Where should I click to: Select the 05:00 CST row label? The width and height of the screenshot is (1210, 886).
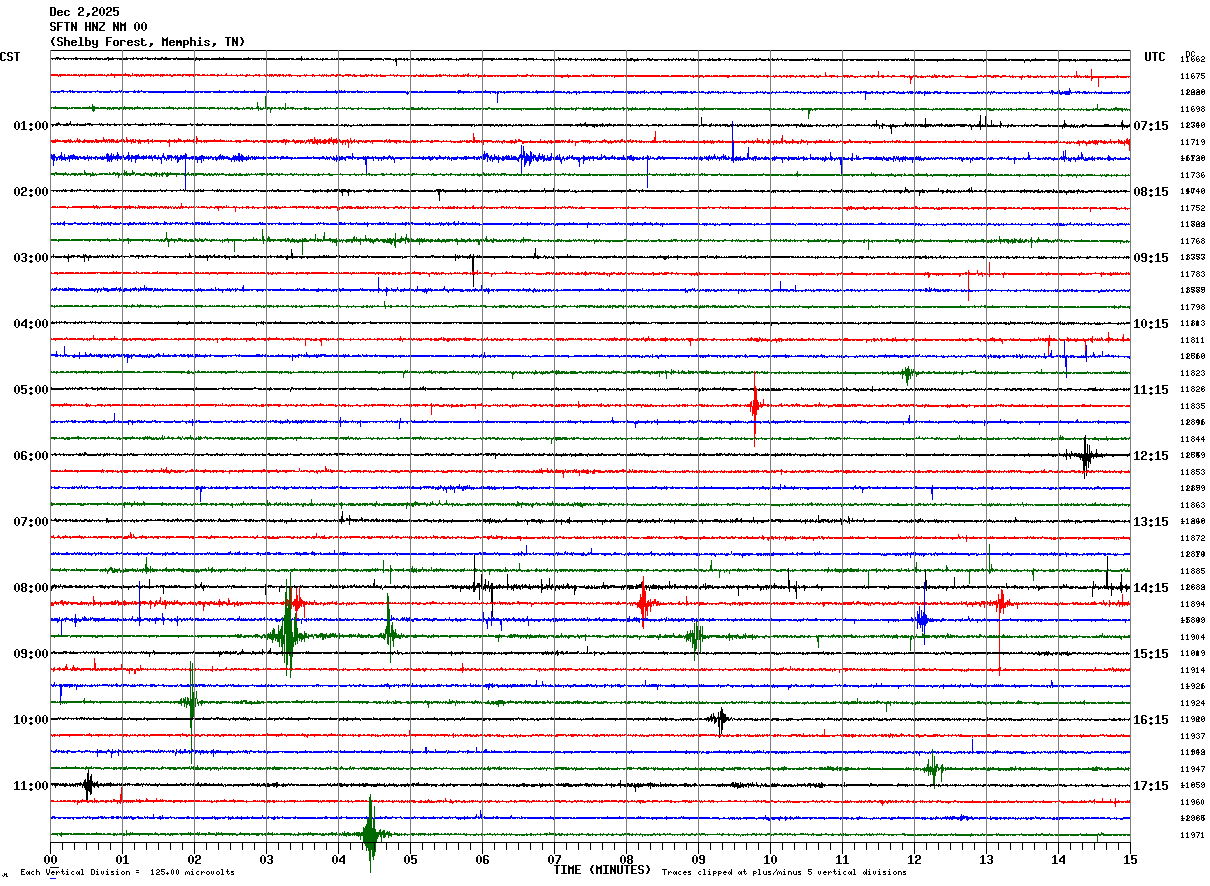[x=31, y=390]
